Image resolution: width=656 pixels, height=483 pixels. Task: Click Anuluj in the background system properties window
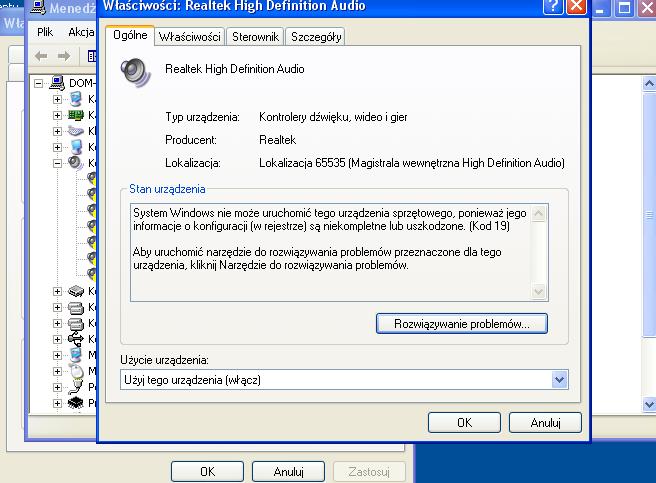288,472
